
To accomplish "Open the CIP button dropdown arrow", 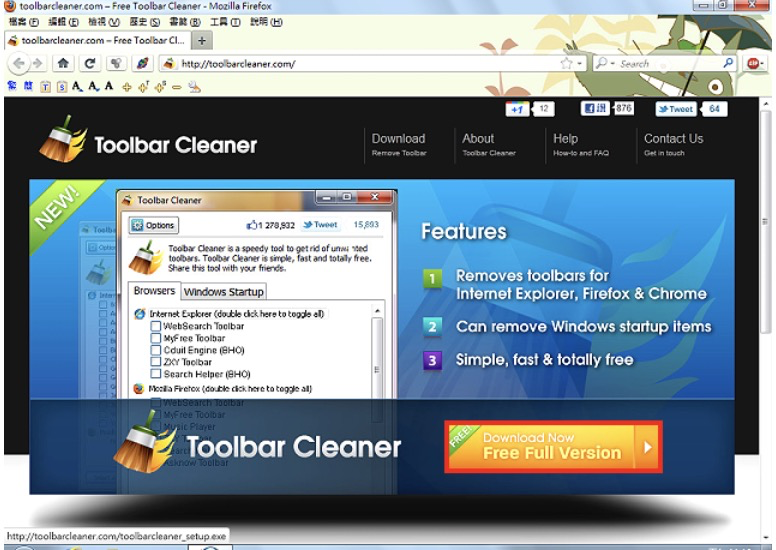I will click(762, 63).
